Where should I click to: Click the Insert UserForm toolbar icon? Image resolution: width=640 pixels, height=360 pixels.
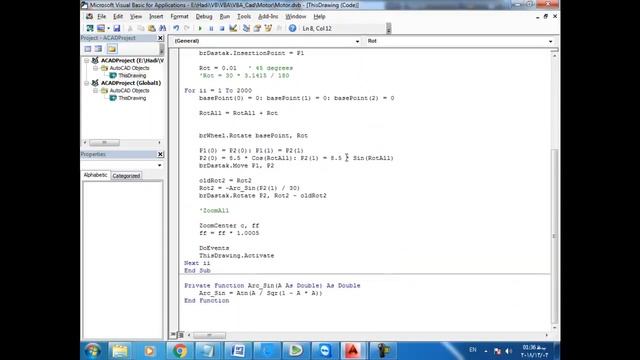click(x=100, y=28)
